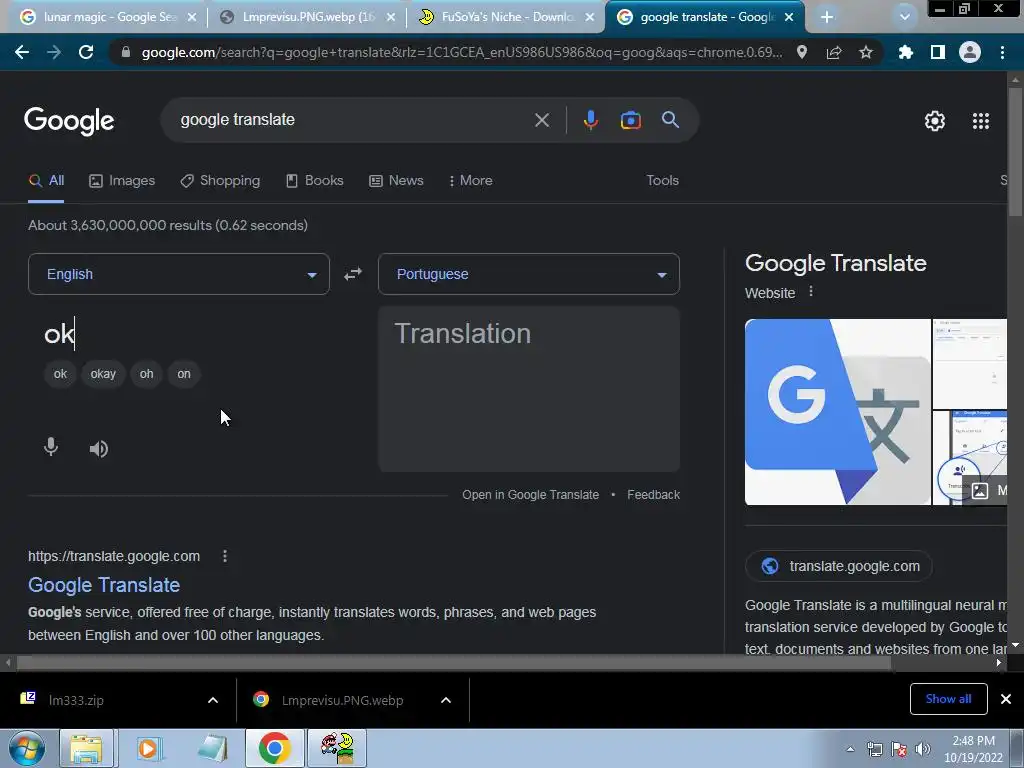Screen dimensions: 1024x768
Task: Open options dots next to translate.google.com URL
Action: tap(225, 556)
